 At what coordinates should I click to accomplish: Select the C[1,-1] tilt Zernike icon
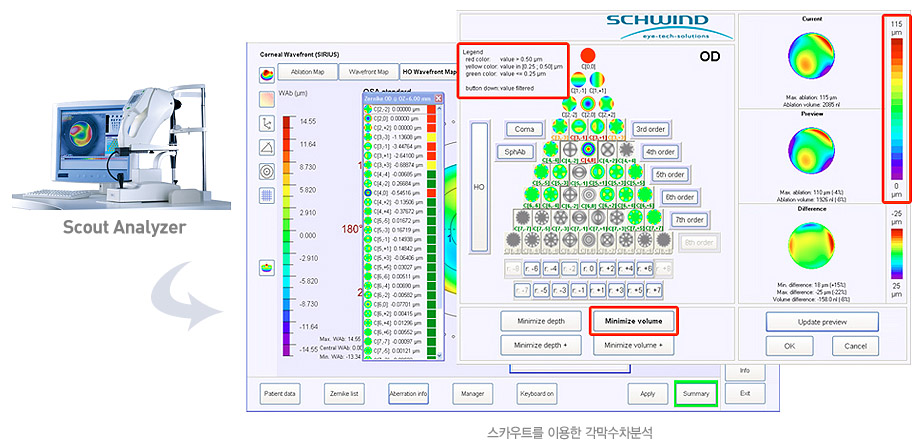(x=578, y=79)
